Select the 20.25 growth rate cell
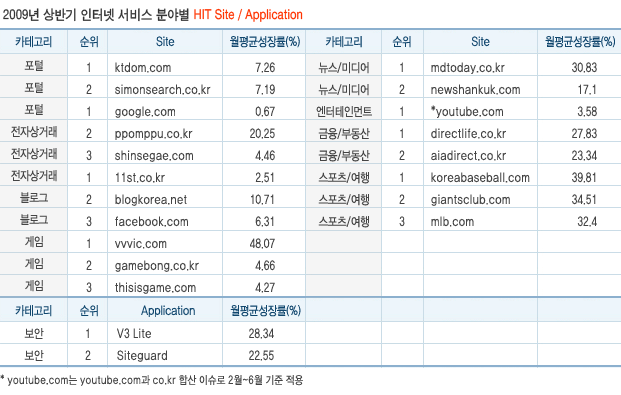This screenshot has height=395, width=621. pos(262,134)
